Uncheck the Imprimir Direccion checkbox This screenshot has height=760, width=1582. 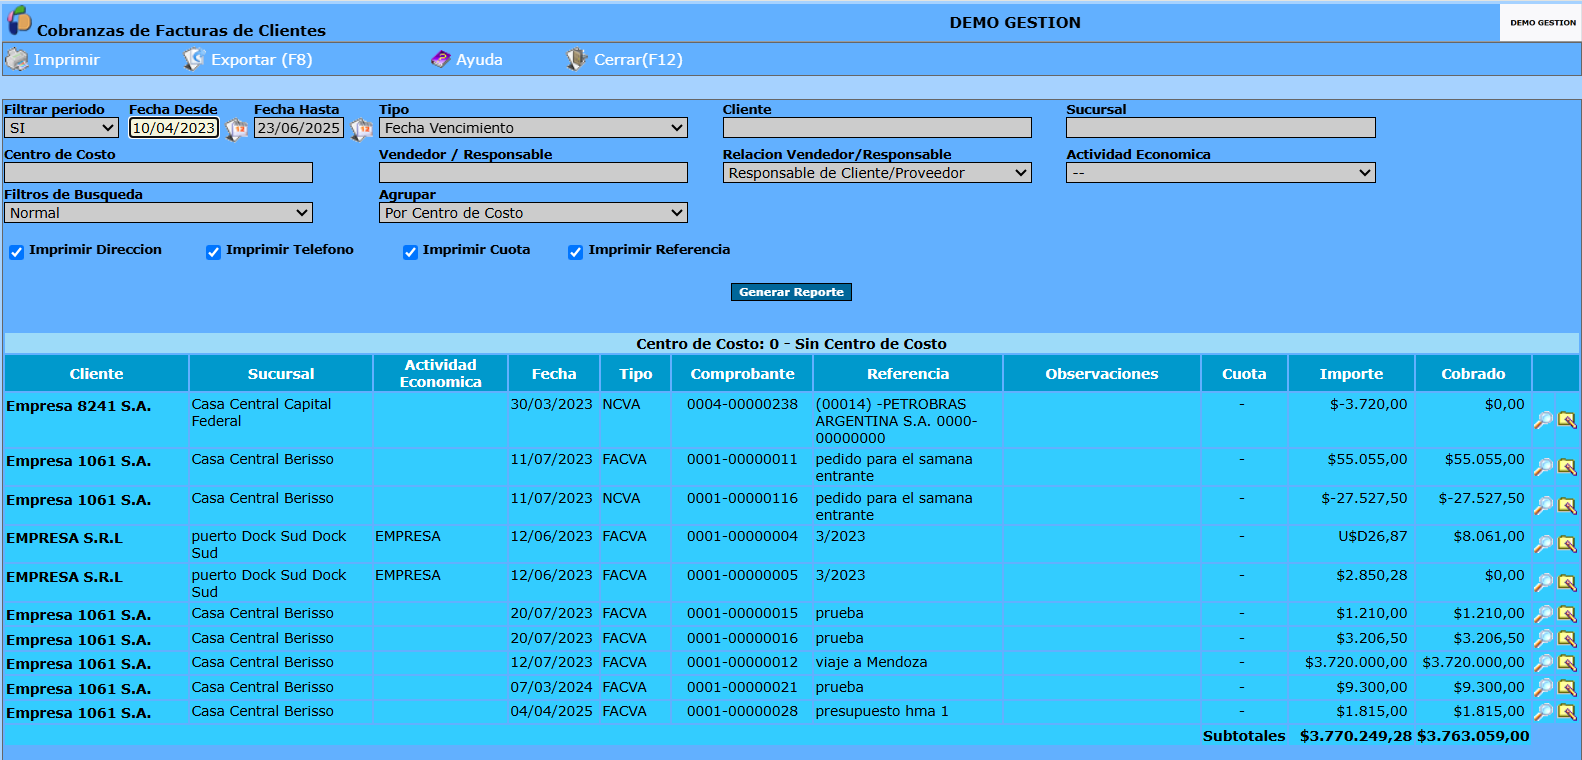pyautogui.click(x=16, y=252)
